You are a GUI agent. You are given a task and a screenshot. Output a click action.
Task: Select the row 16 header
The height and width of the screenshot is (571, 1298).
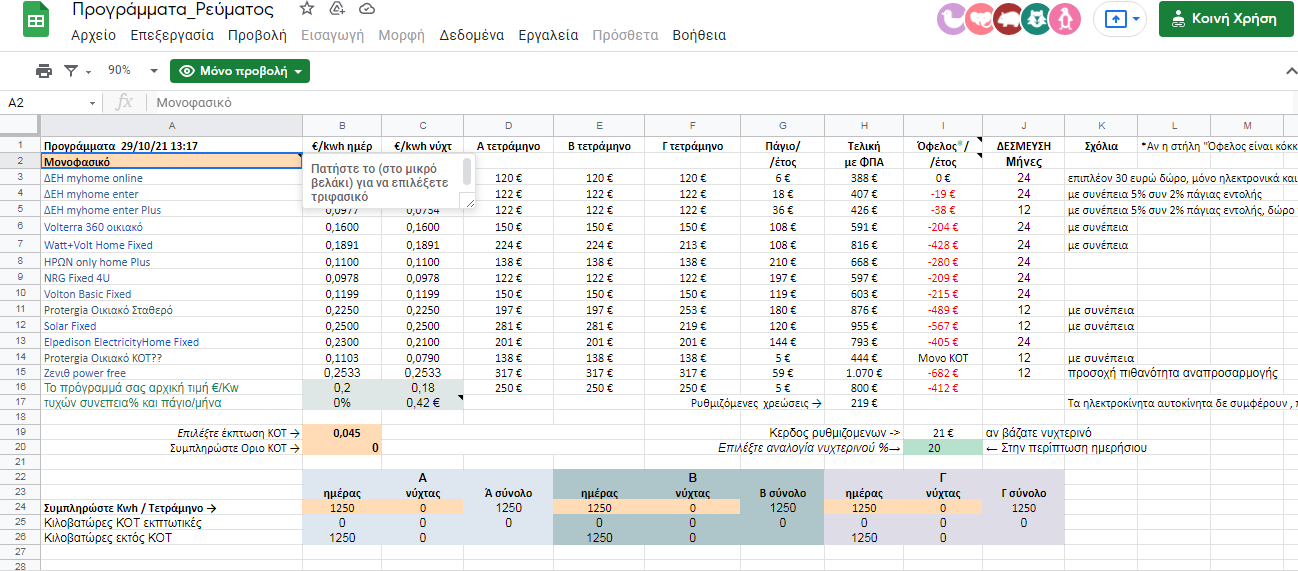coord(20,387)
